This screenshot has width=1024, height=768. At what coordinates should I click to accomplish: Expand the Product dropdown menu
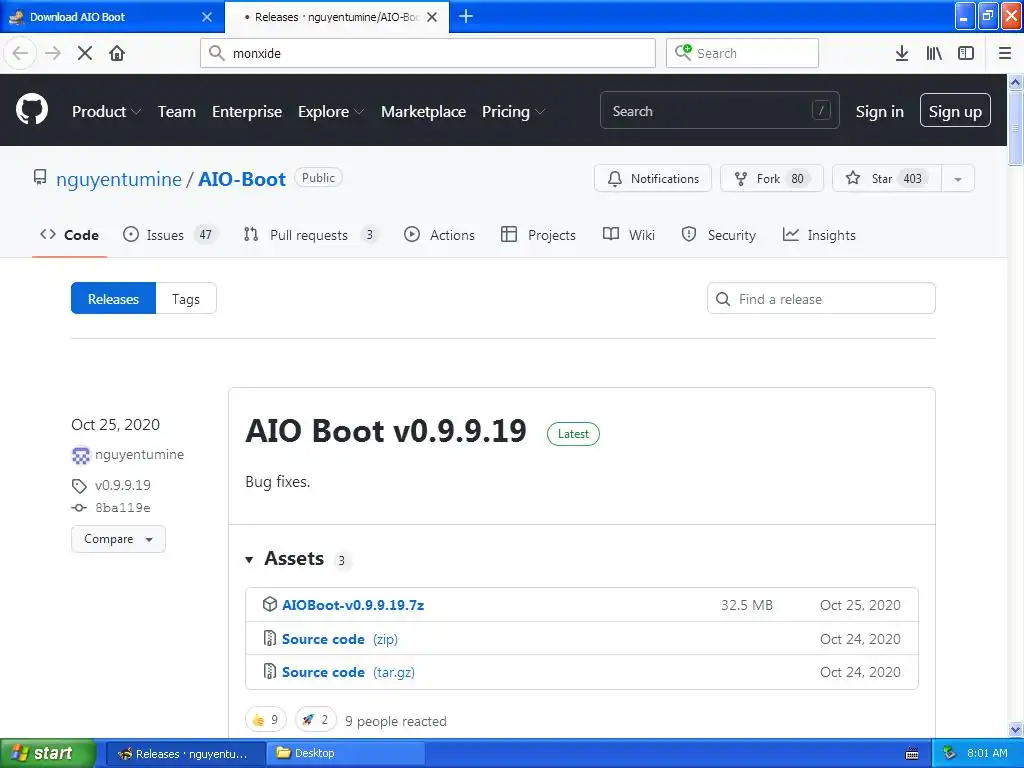106,112
